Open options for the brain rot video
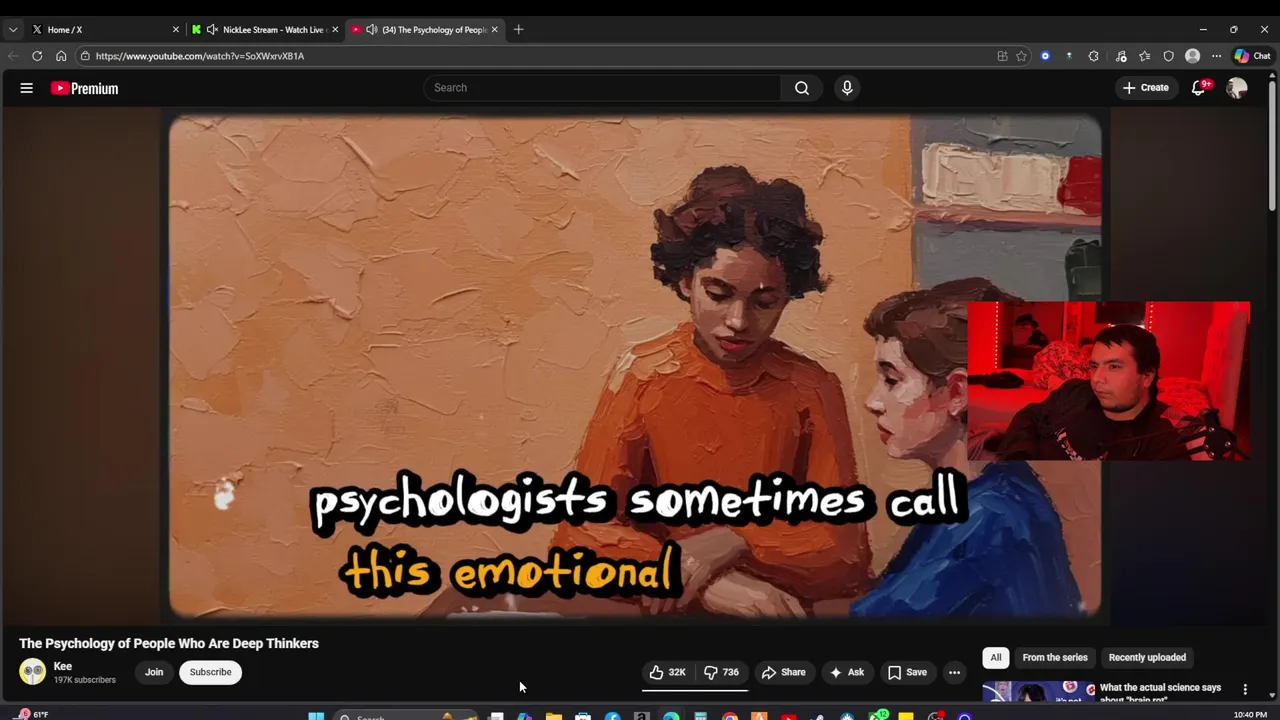Image resolution: width=1280 pixels, height=720 pixels. point(1245,689)
